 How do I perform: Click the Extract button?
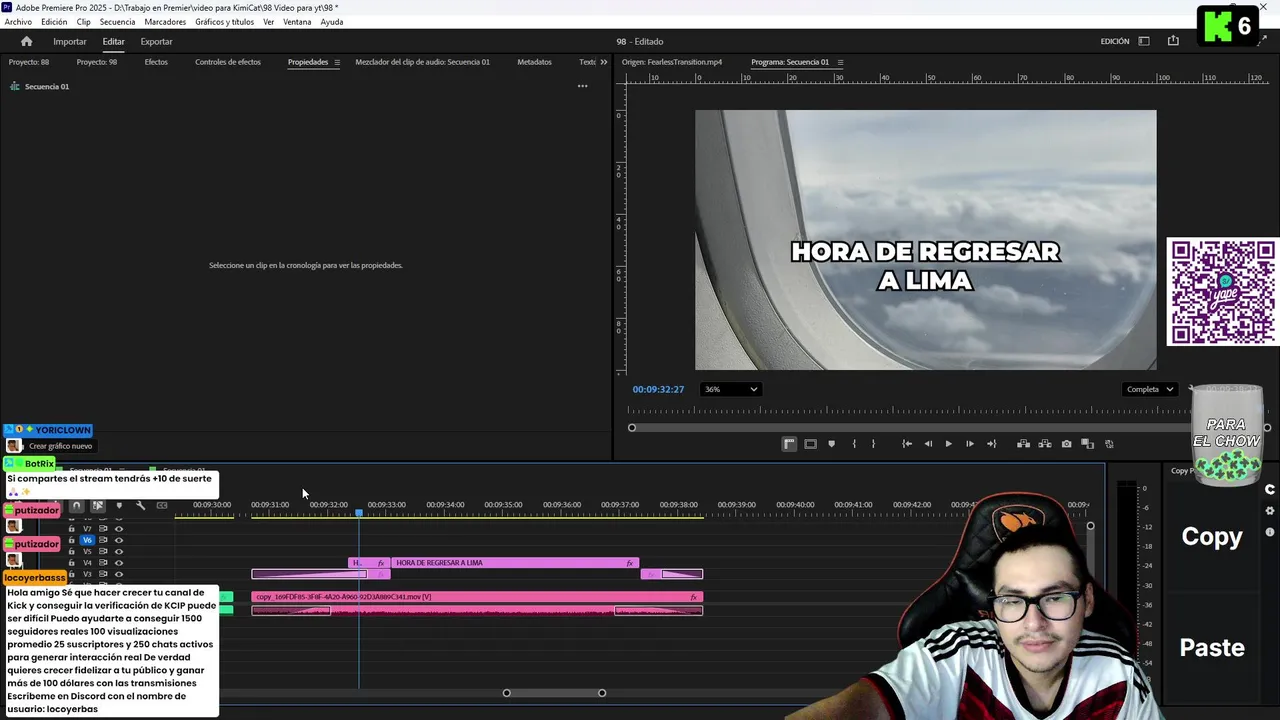(1044, 444)
